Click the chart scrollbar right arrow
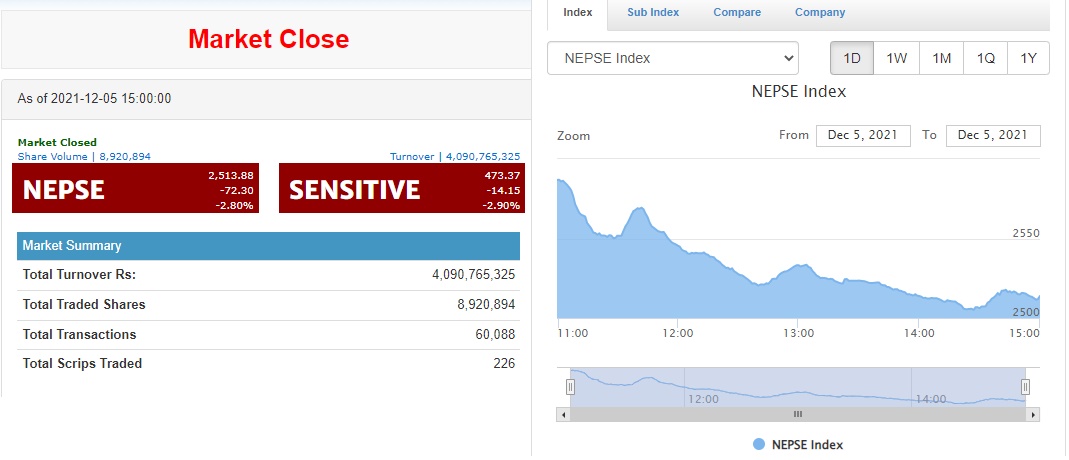1069x460 pixels. 1033,414
